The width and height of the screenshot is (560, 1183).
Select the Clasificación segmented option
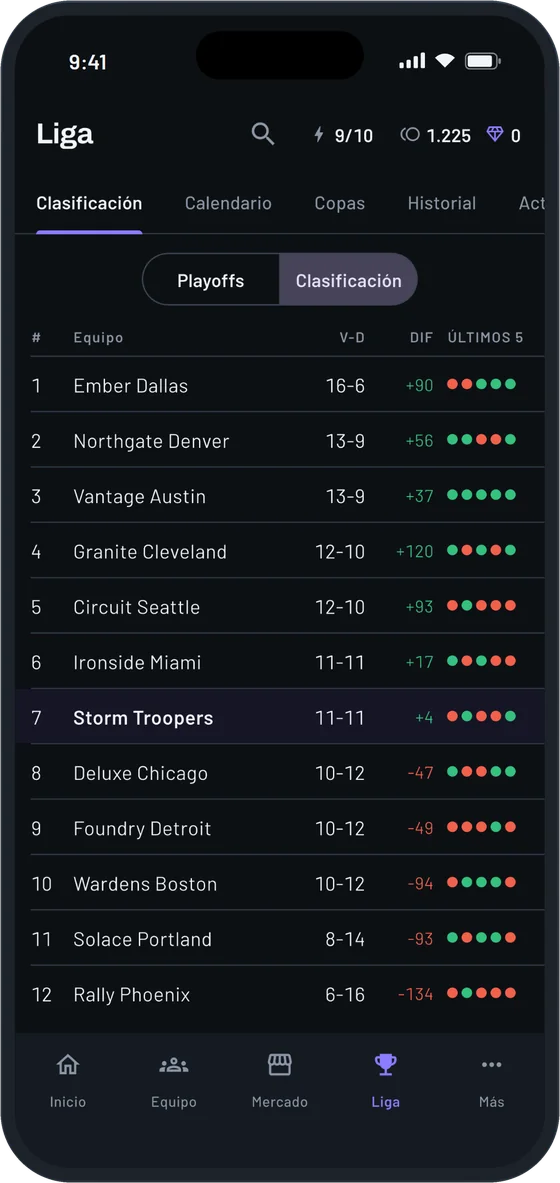pos(349,281)
